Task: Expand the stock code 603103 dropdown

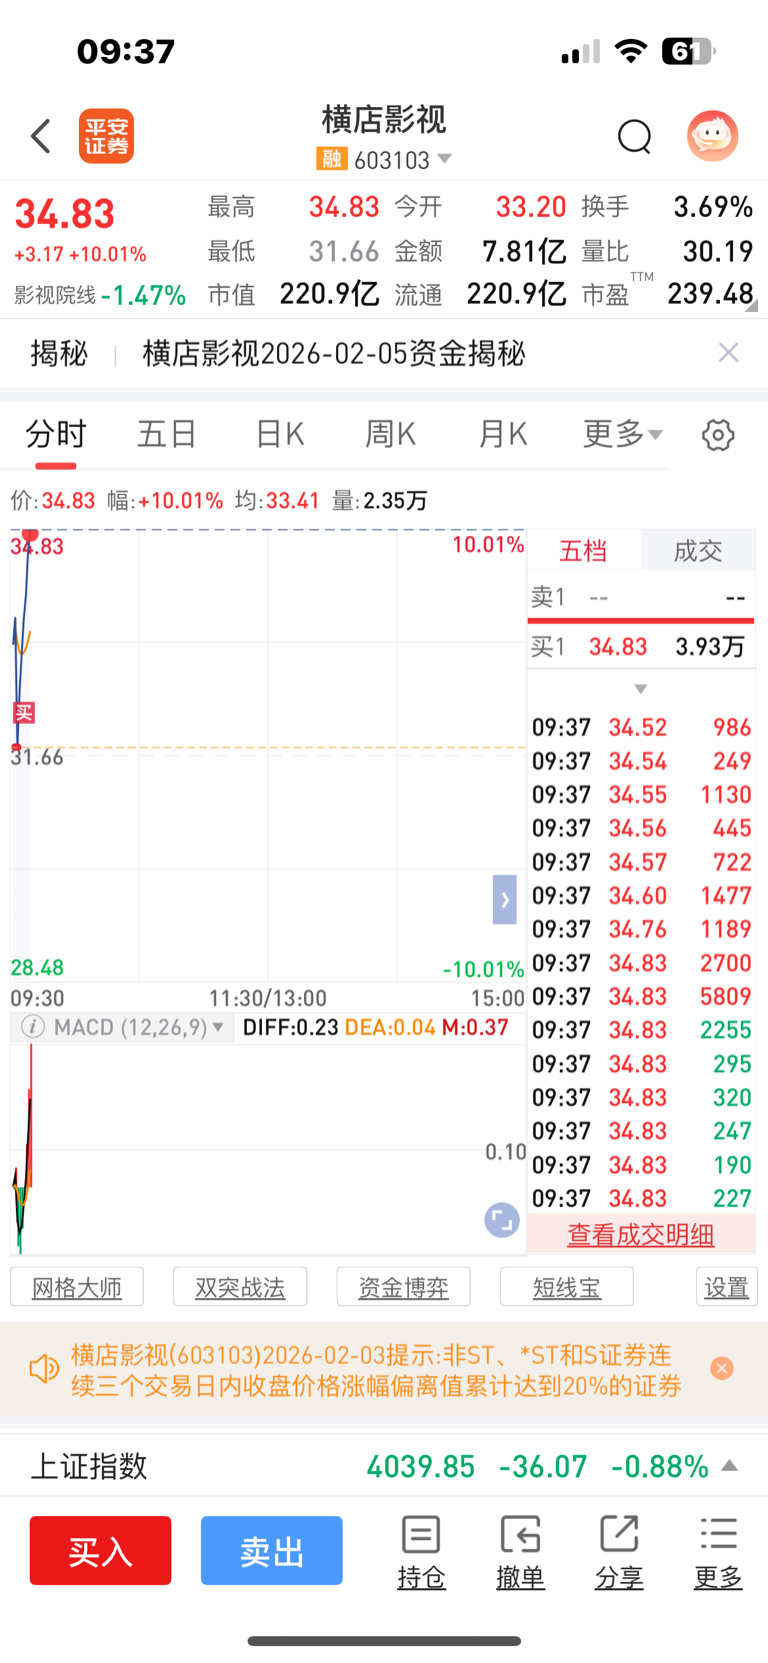Action: (x=445, y=159)
